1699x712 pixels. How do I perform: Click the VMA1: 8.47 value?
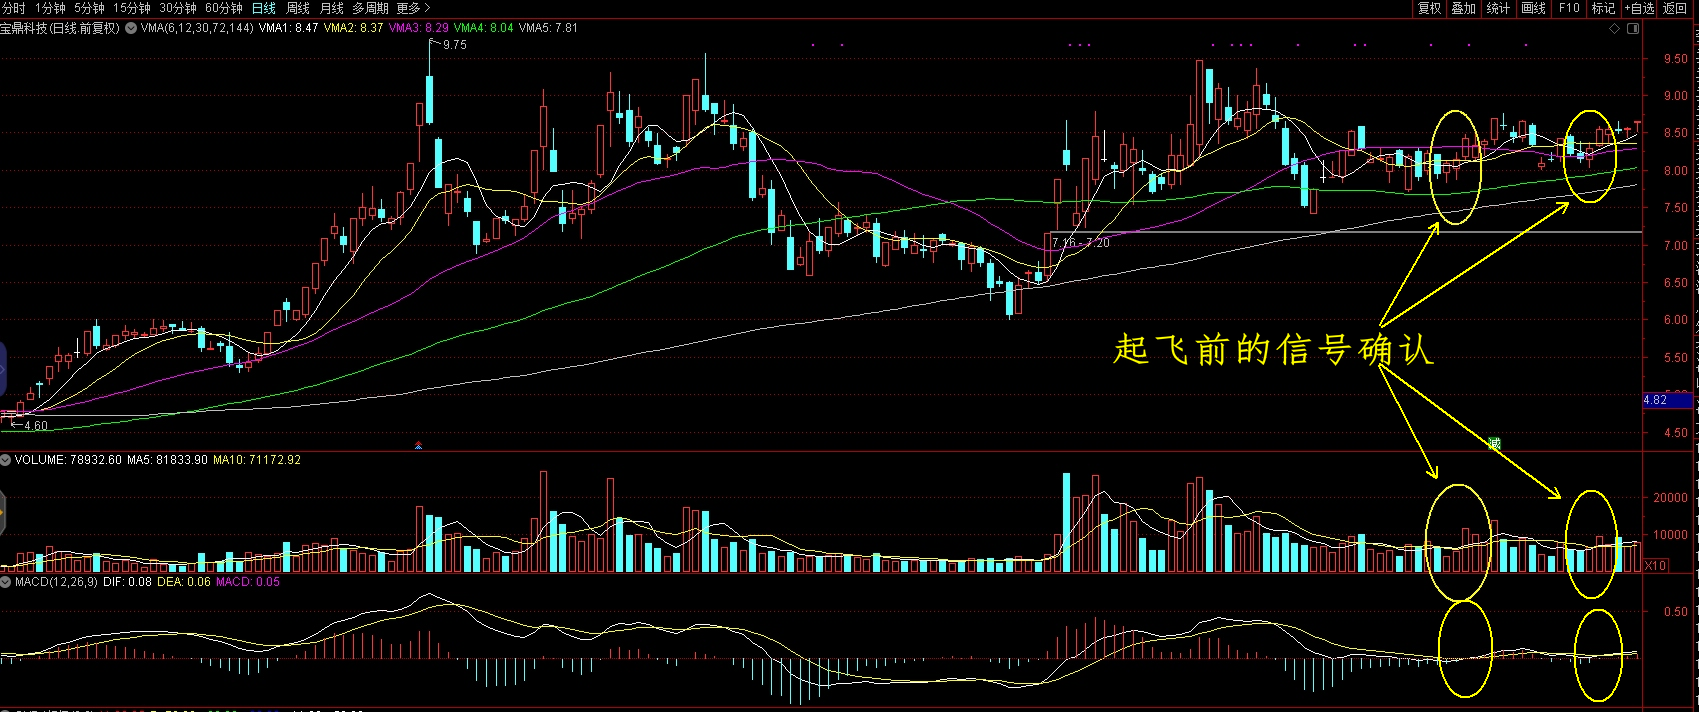coord(288,28)
